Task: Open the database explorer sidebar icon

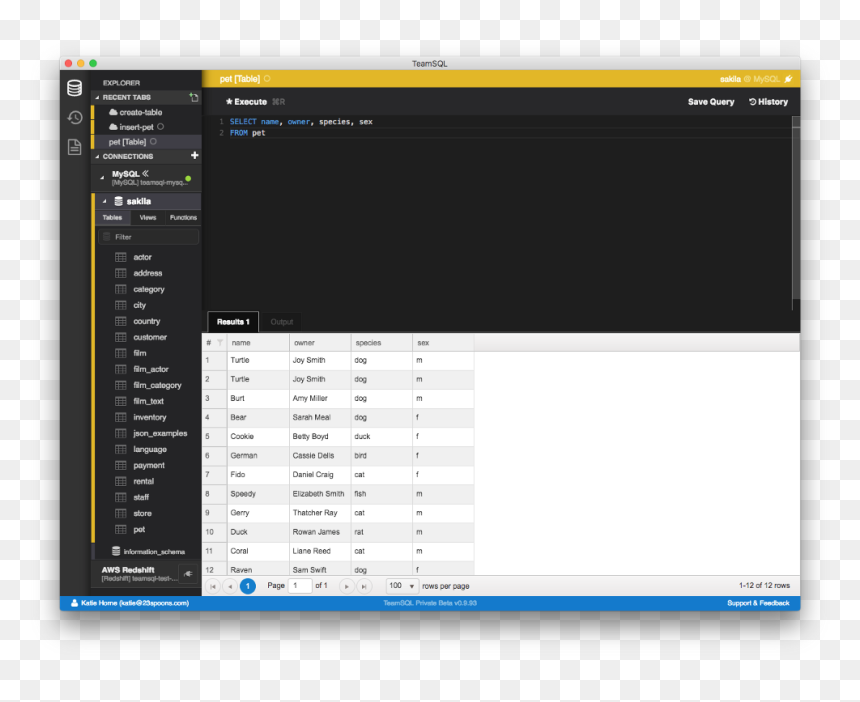Action: (x=75, y=88)
